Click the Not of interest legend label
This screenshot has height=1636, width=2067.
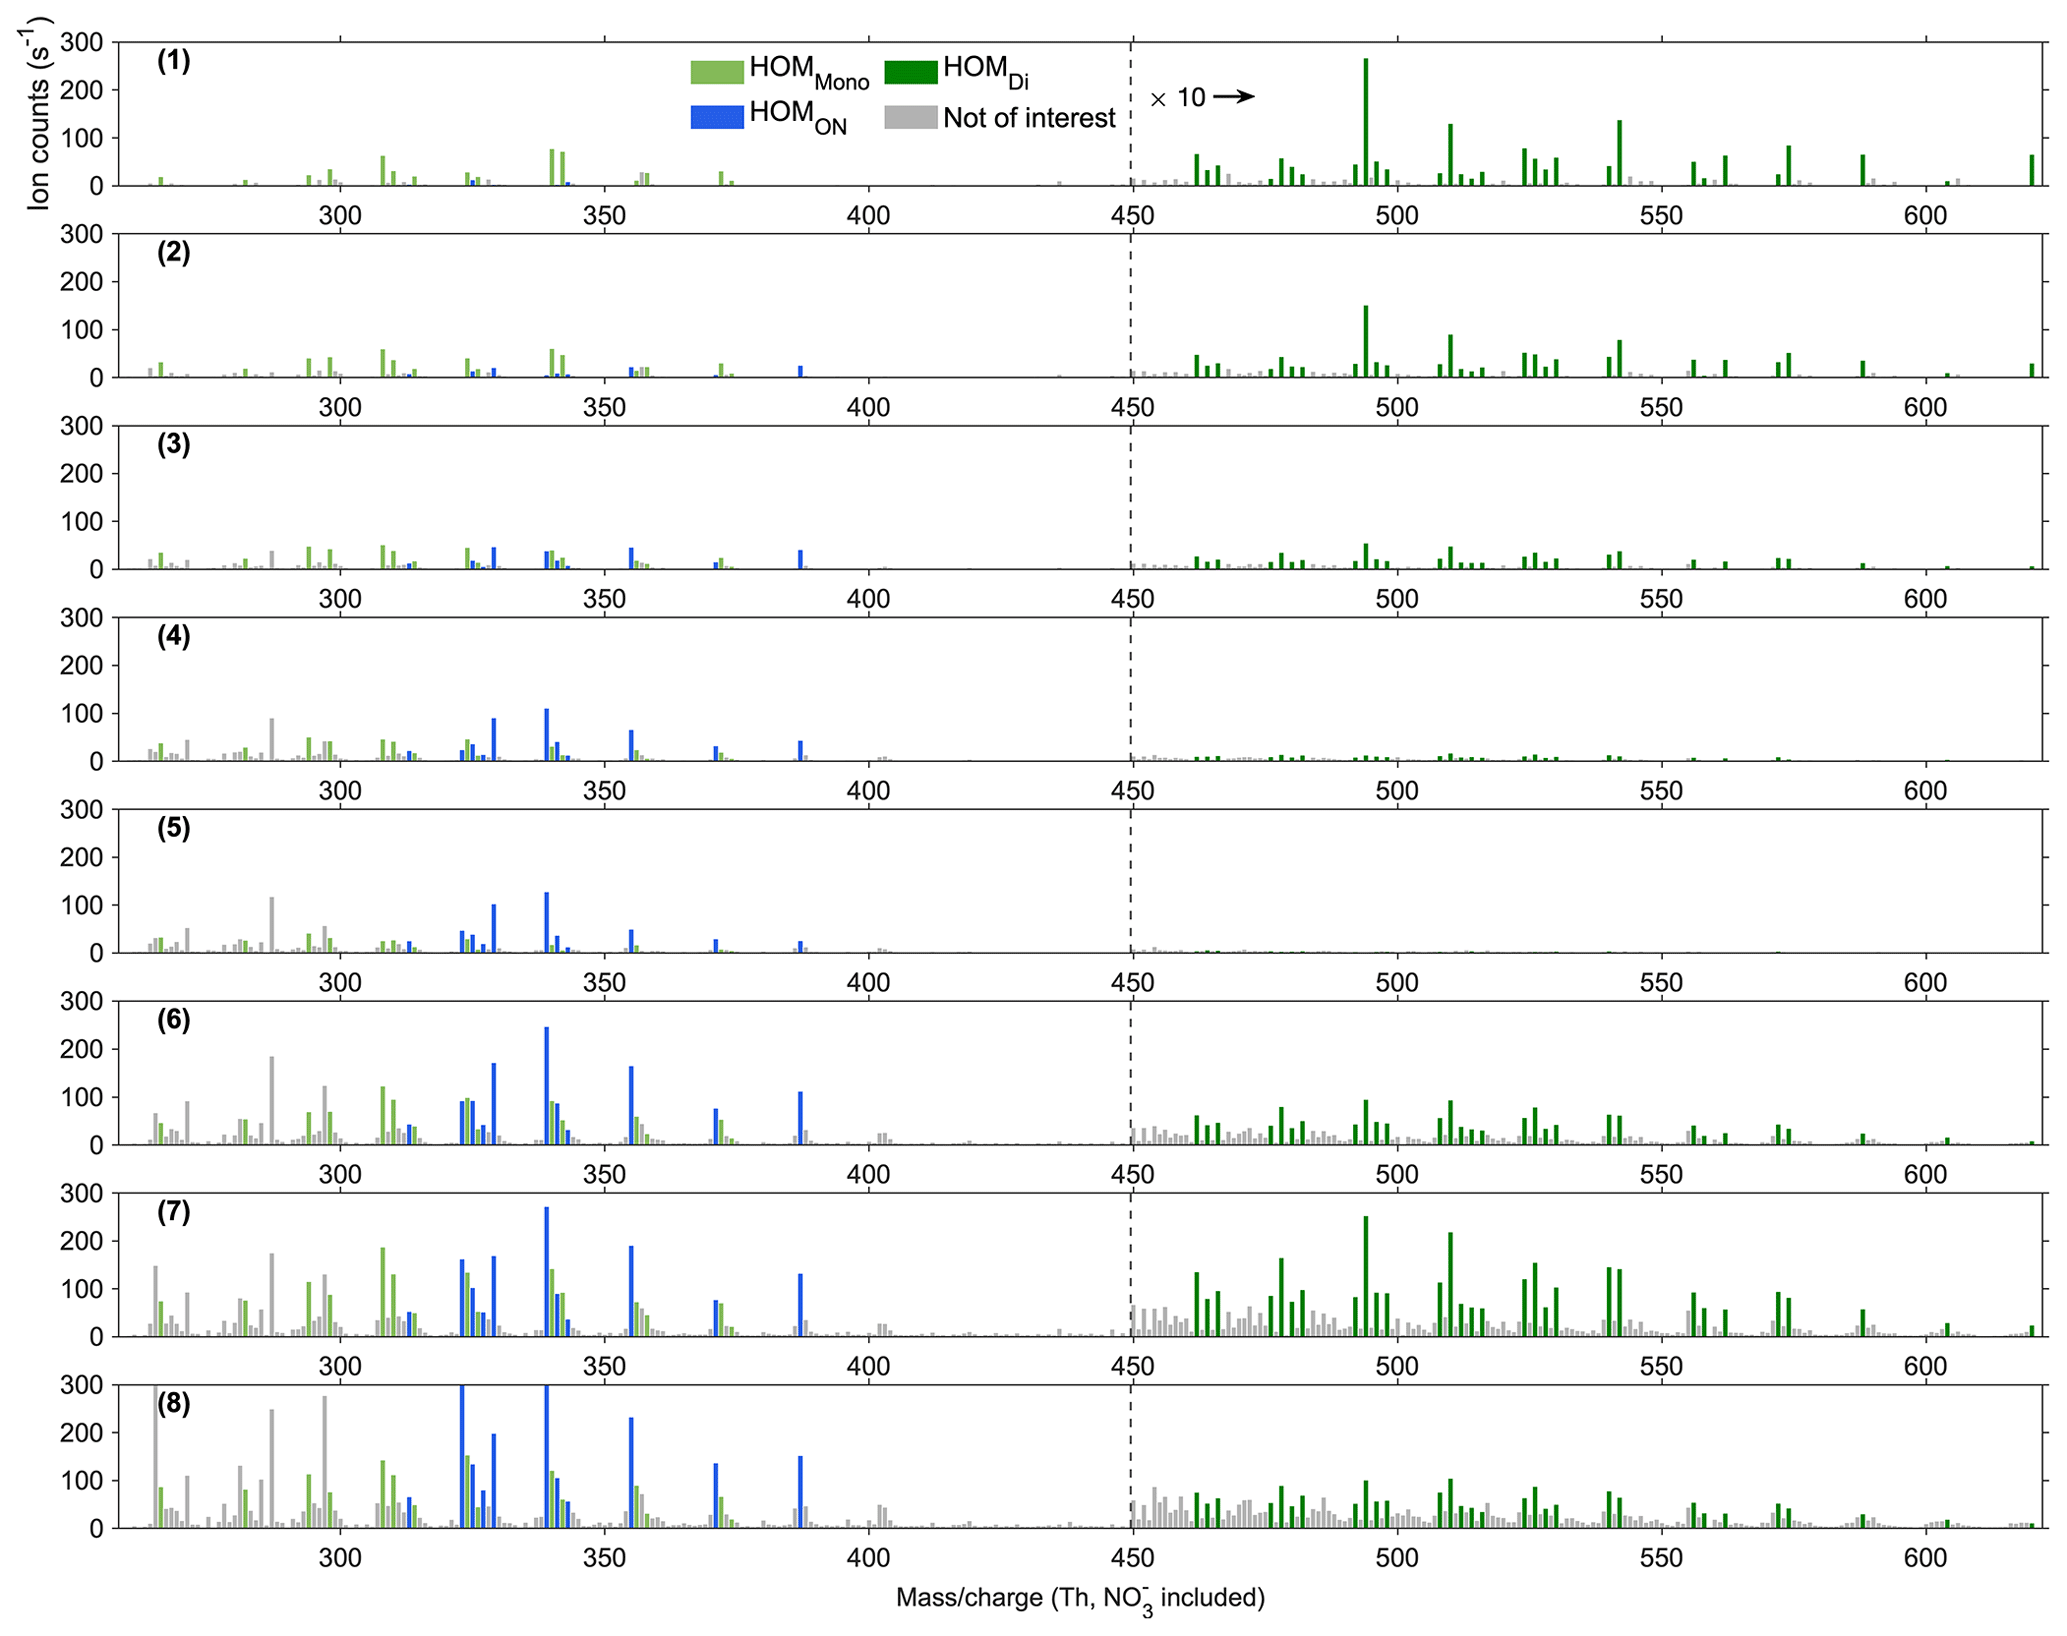1028,118
